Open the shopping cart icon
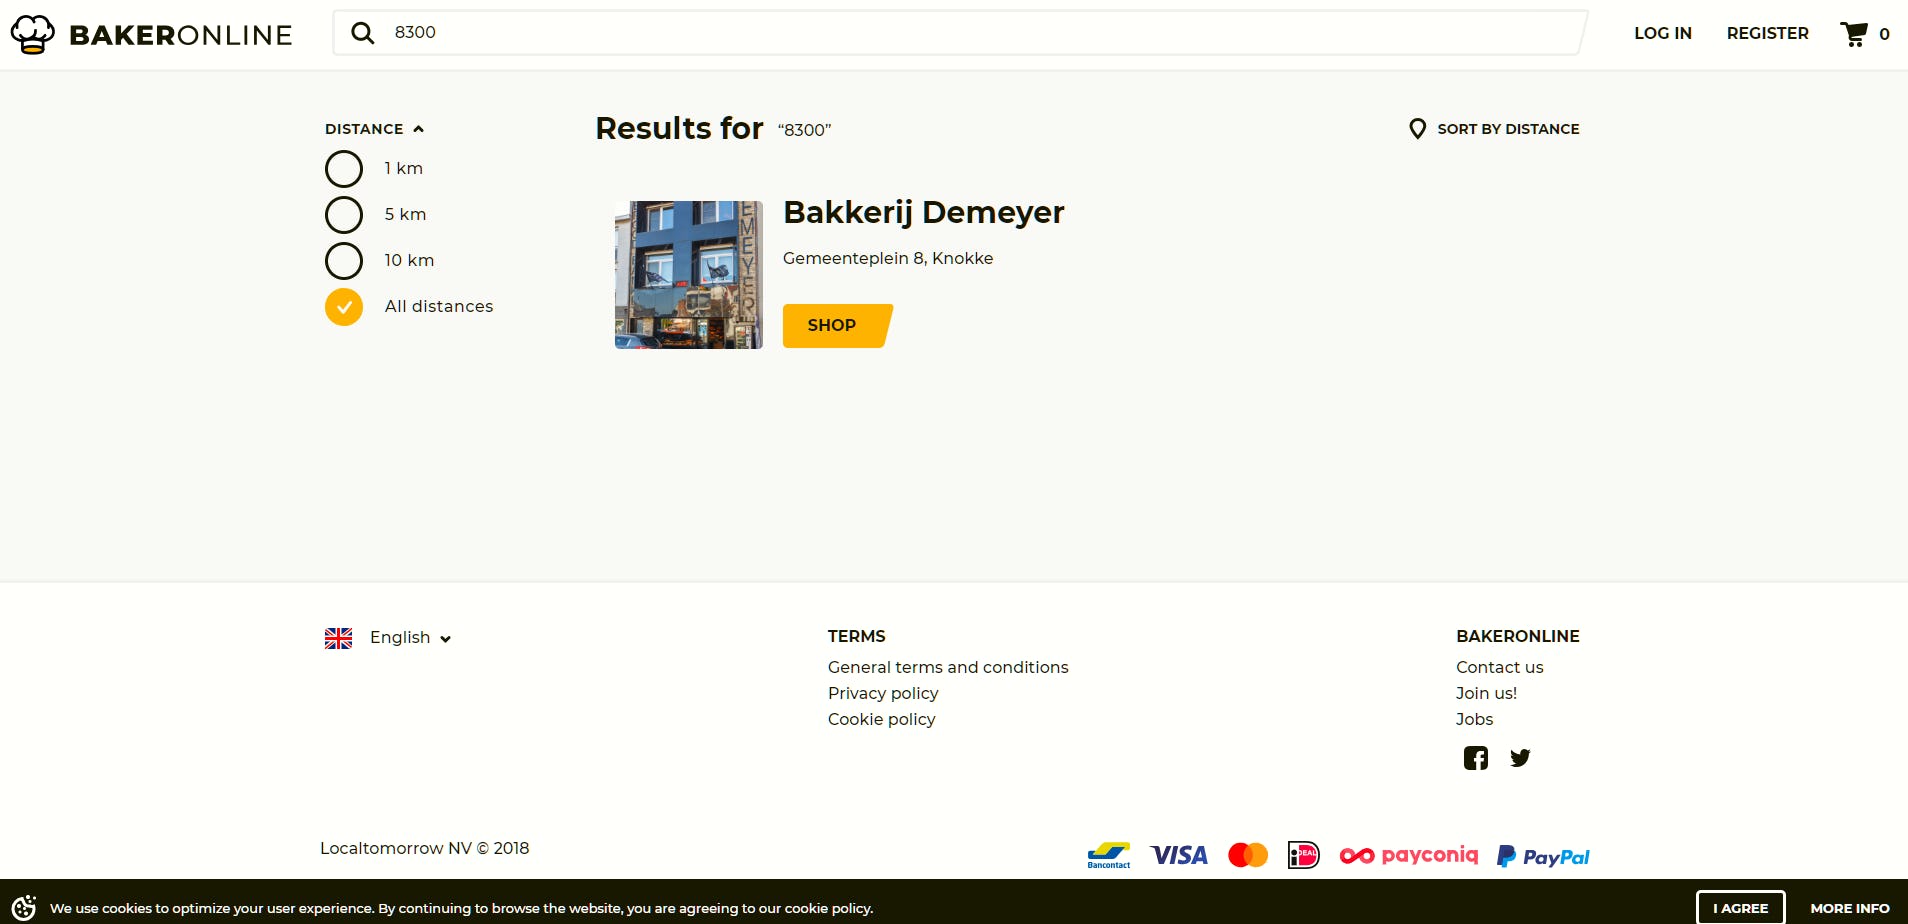Viewport: 1908px width, 924px height. click(x=1854, y=34)
